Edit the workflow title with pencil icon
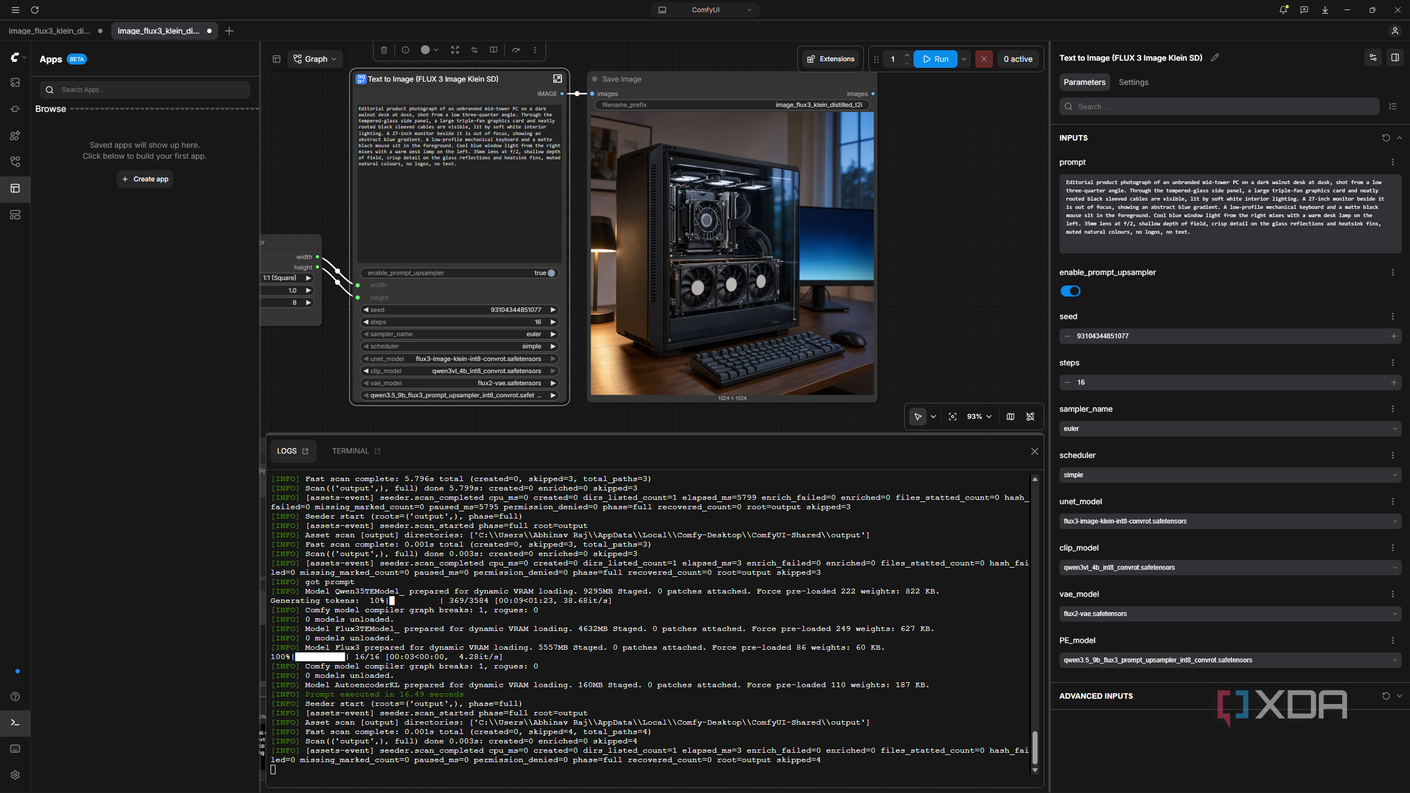The width and height of the screenshot is (1410, 793). tap(1215, 58)
